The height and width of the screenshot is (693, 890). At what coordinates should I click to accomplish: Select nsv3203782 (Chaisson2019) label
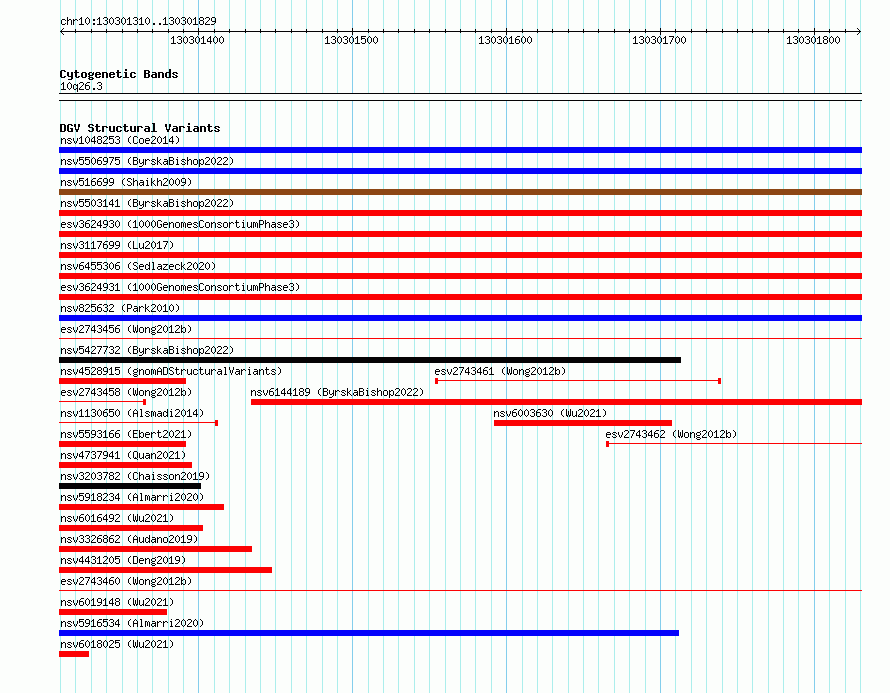pyautogui.click(x=135, y=476)
